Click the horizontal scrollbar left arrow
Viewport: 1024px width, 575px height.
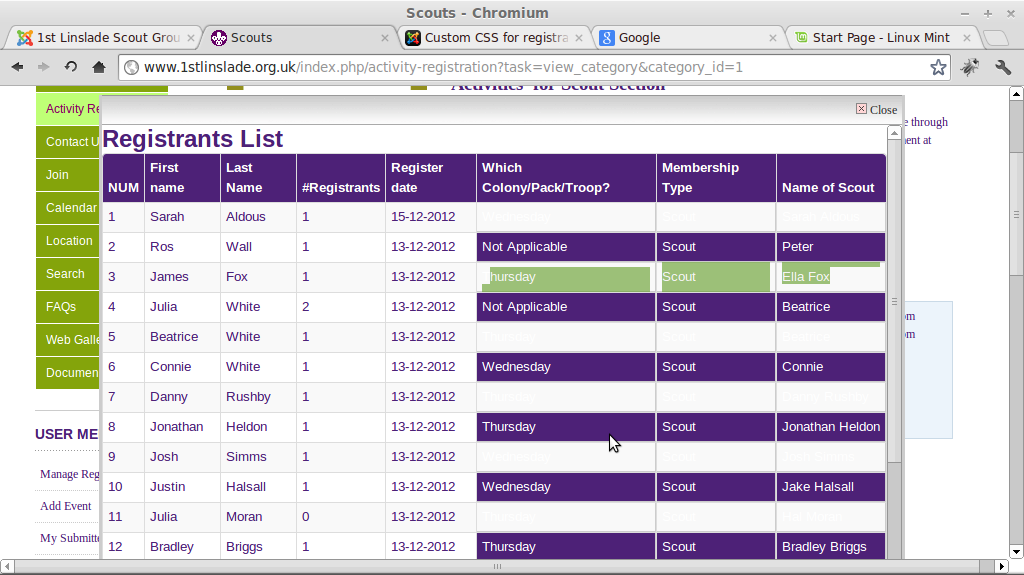click(7, 566)
